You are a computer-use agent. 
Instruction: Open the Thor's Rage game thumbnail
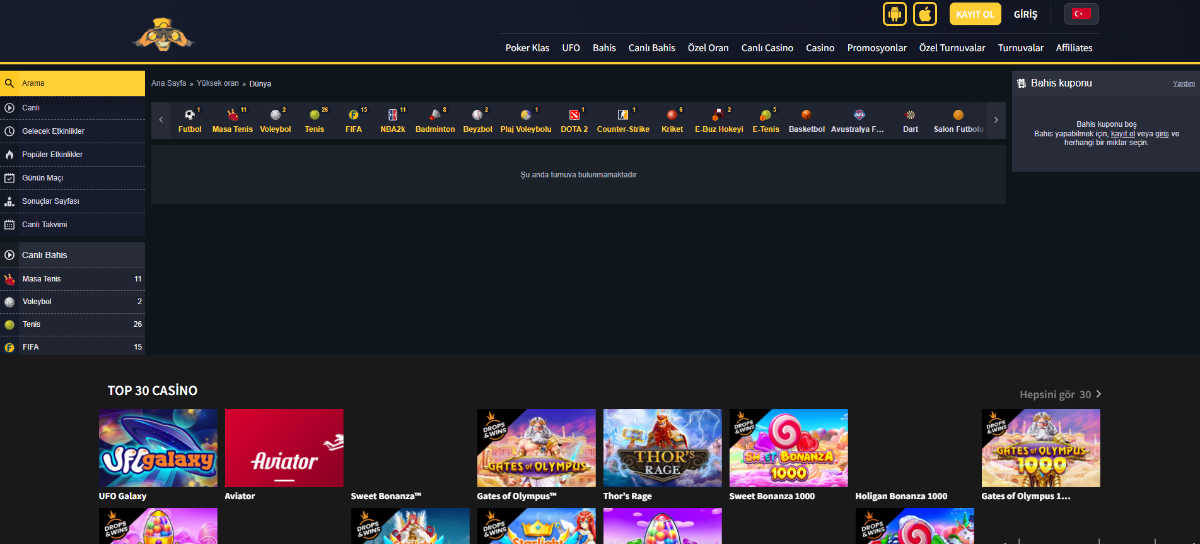coord(662,448)
